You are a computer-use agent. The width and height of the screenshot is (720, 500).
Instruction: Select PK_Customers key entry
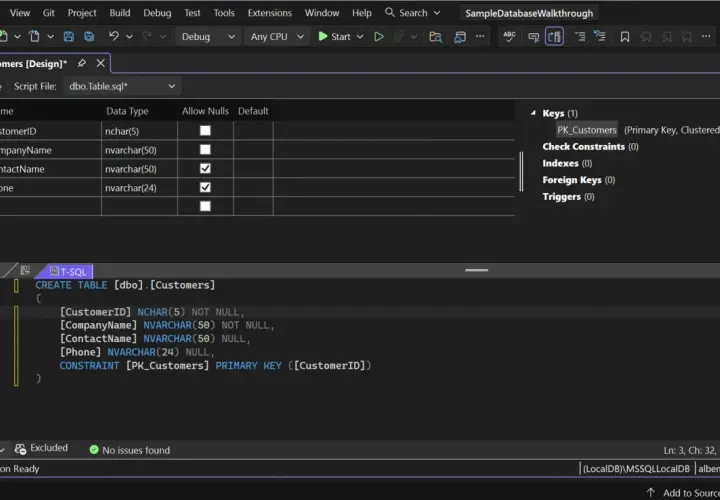click(586, 130)
